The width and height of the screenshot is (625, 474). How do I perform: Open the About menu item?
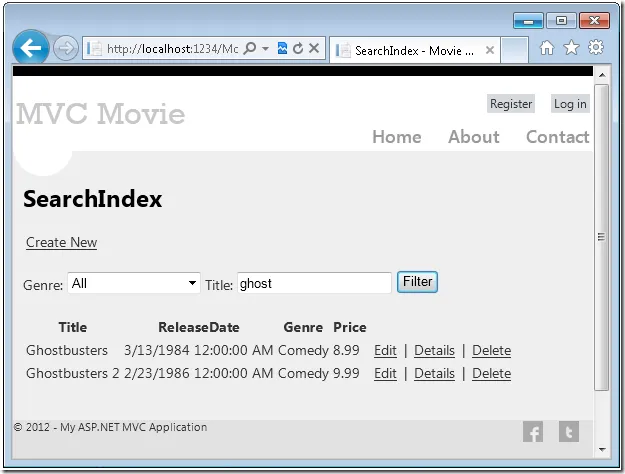473,137
